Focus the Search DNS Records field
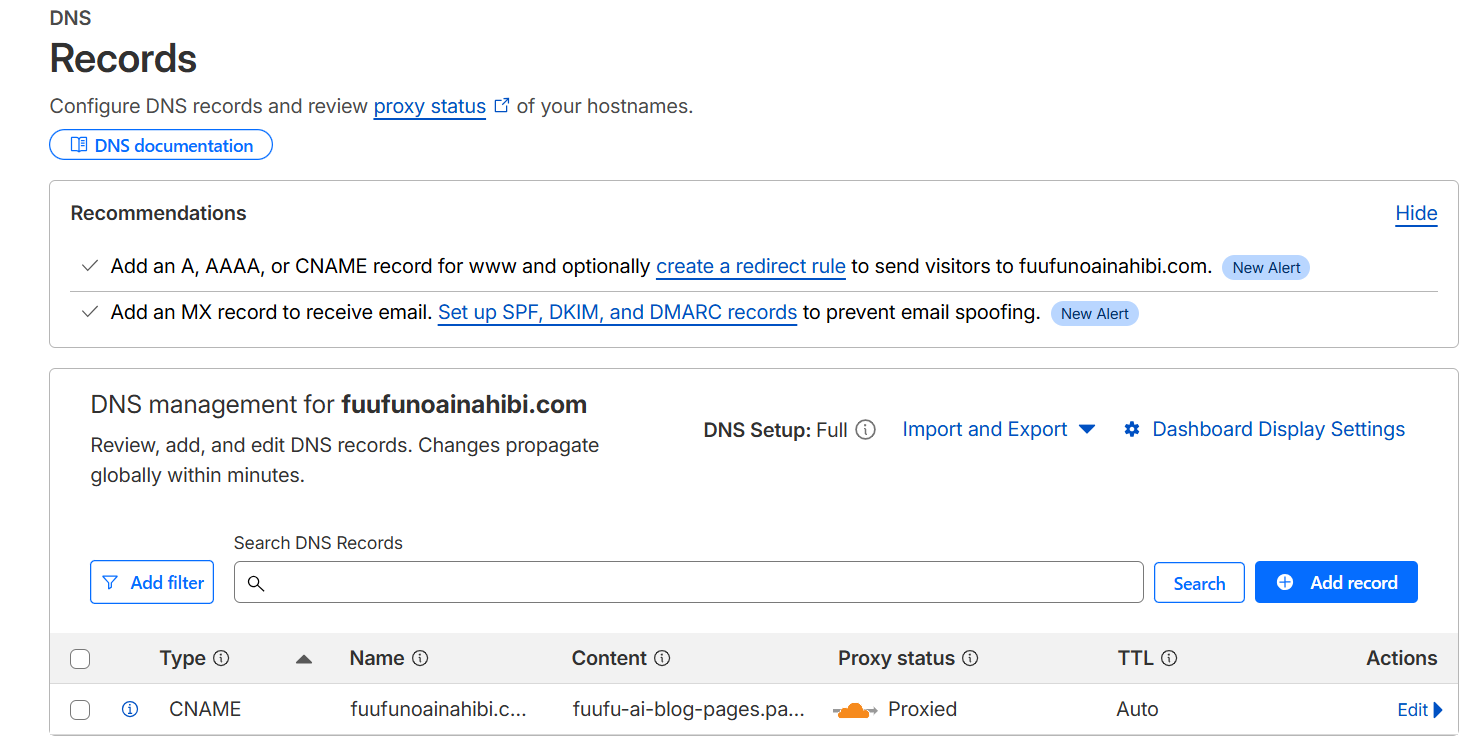 (x=688, y=582)
